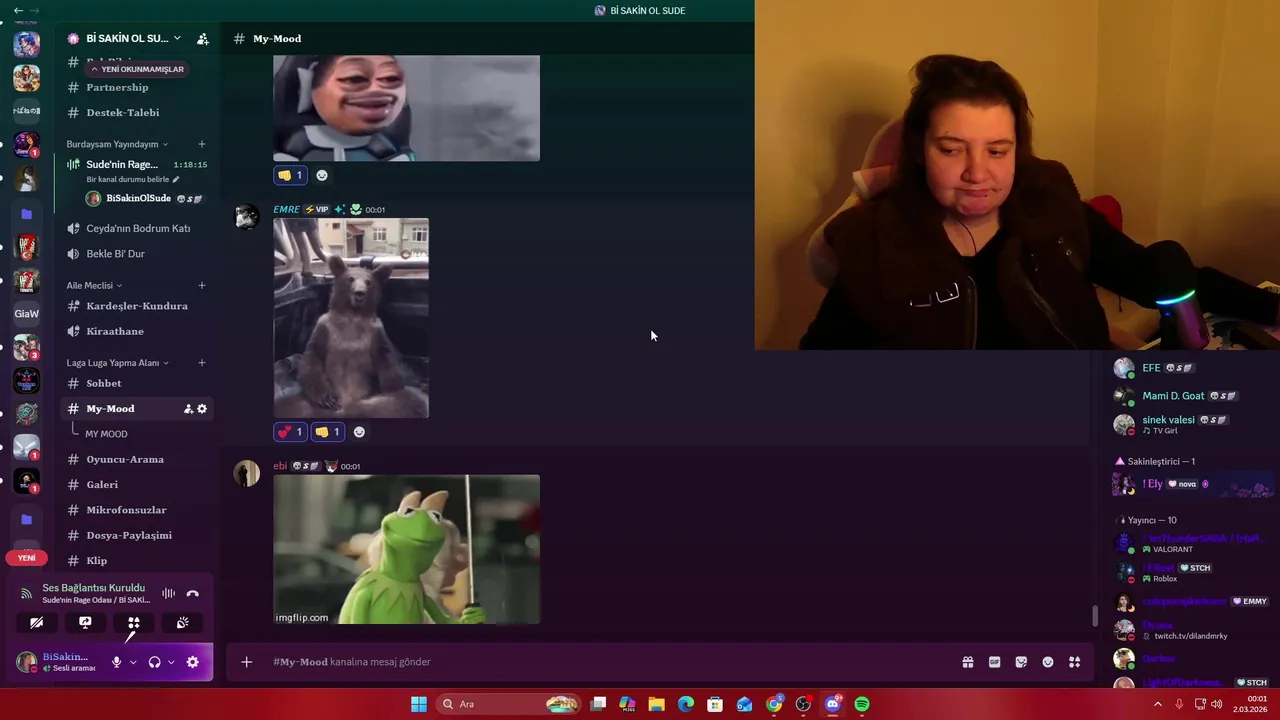Open apps launcher in message bar

coord(1075,662)
